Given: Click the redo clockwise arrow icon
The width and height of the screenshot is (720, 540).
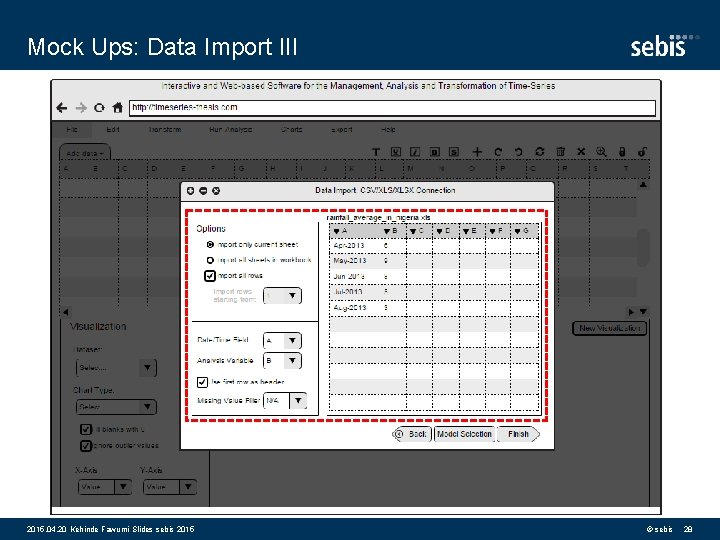Looking at the screenshot, I should pos(498,152).
